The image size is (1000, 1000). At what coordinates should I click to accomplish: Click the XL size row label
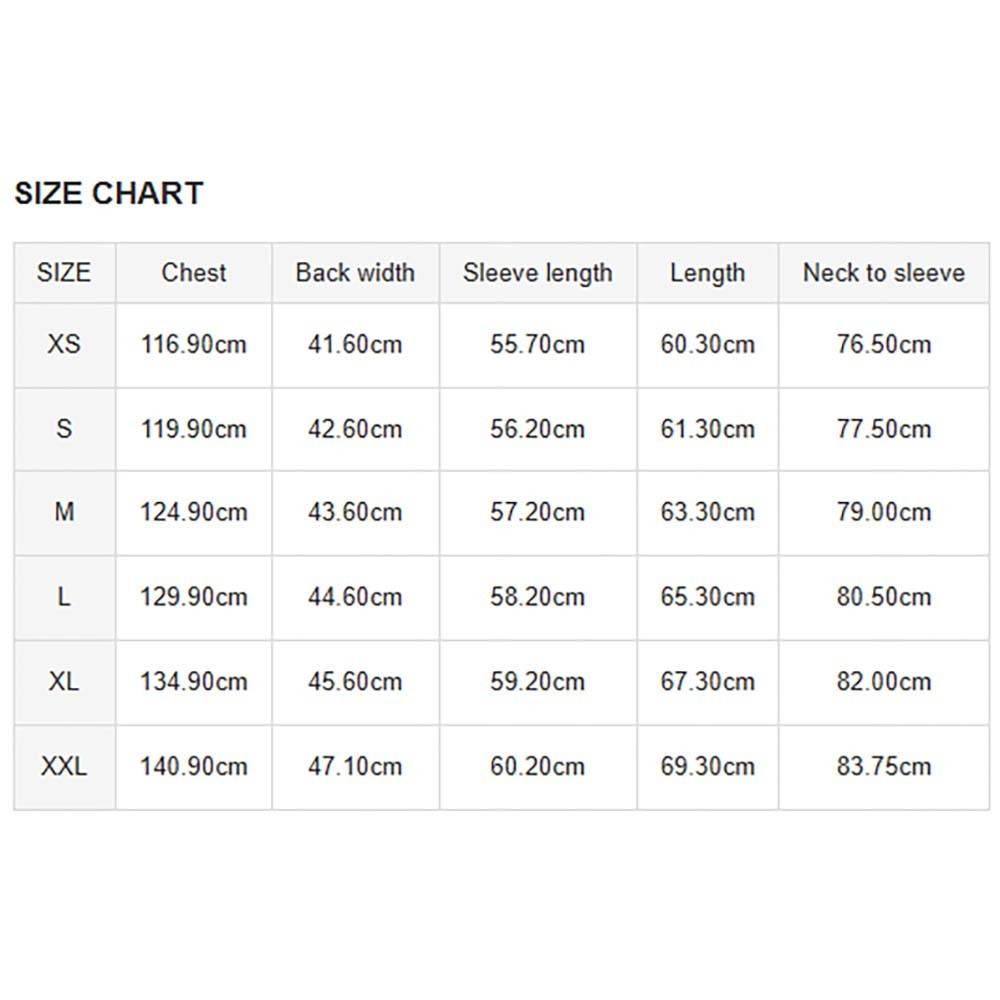tap(64, 682)
